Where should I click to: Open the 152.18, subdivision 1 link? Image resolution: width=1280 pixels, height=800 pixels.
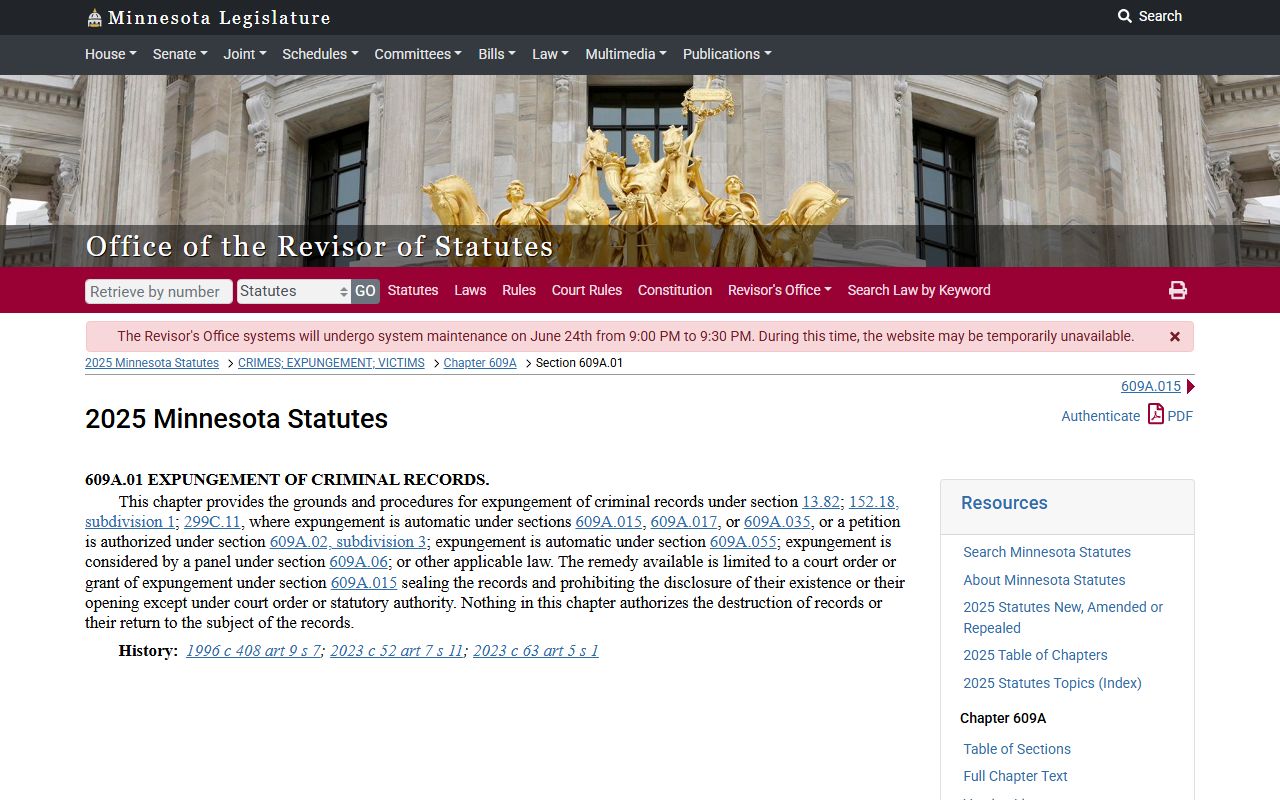click(873, 502)
